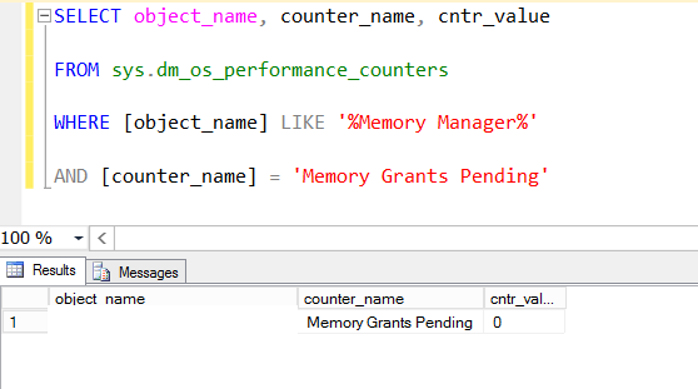Screen dimensions: 698x389
Task: Click the SELECT keyword in the editor
Action: (x=87, y=16)
